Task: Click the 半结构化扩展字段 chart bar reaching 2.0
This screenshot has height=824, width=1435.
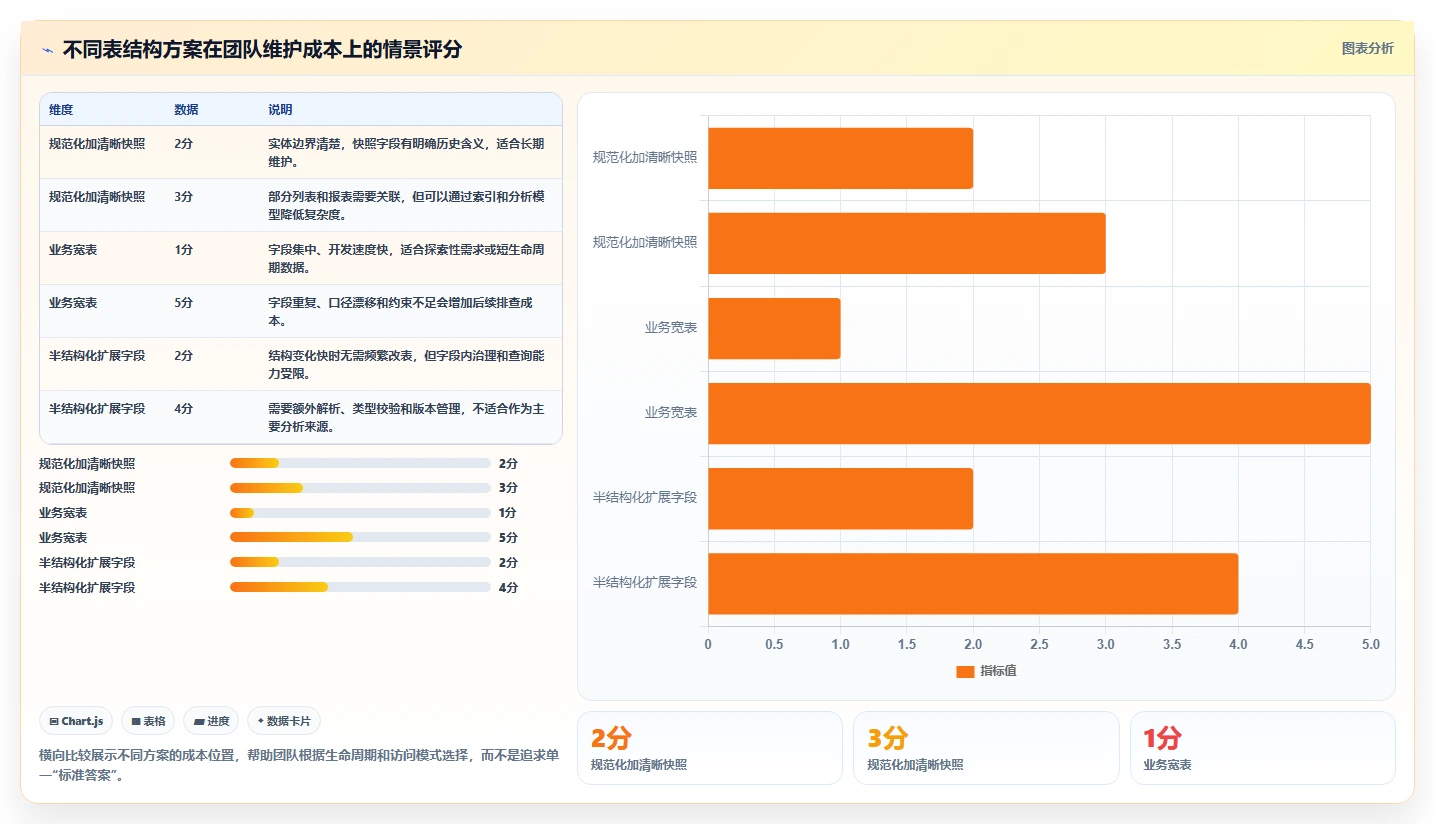Action: (840, 499)
